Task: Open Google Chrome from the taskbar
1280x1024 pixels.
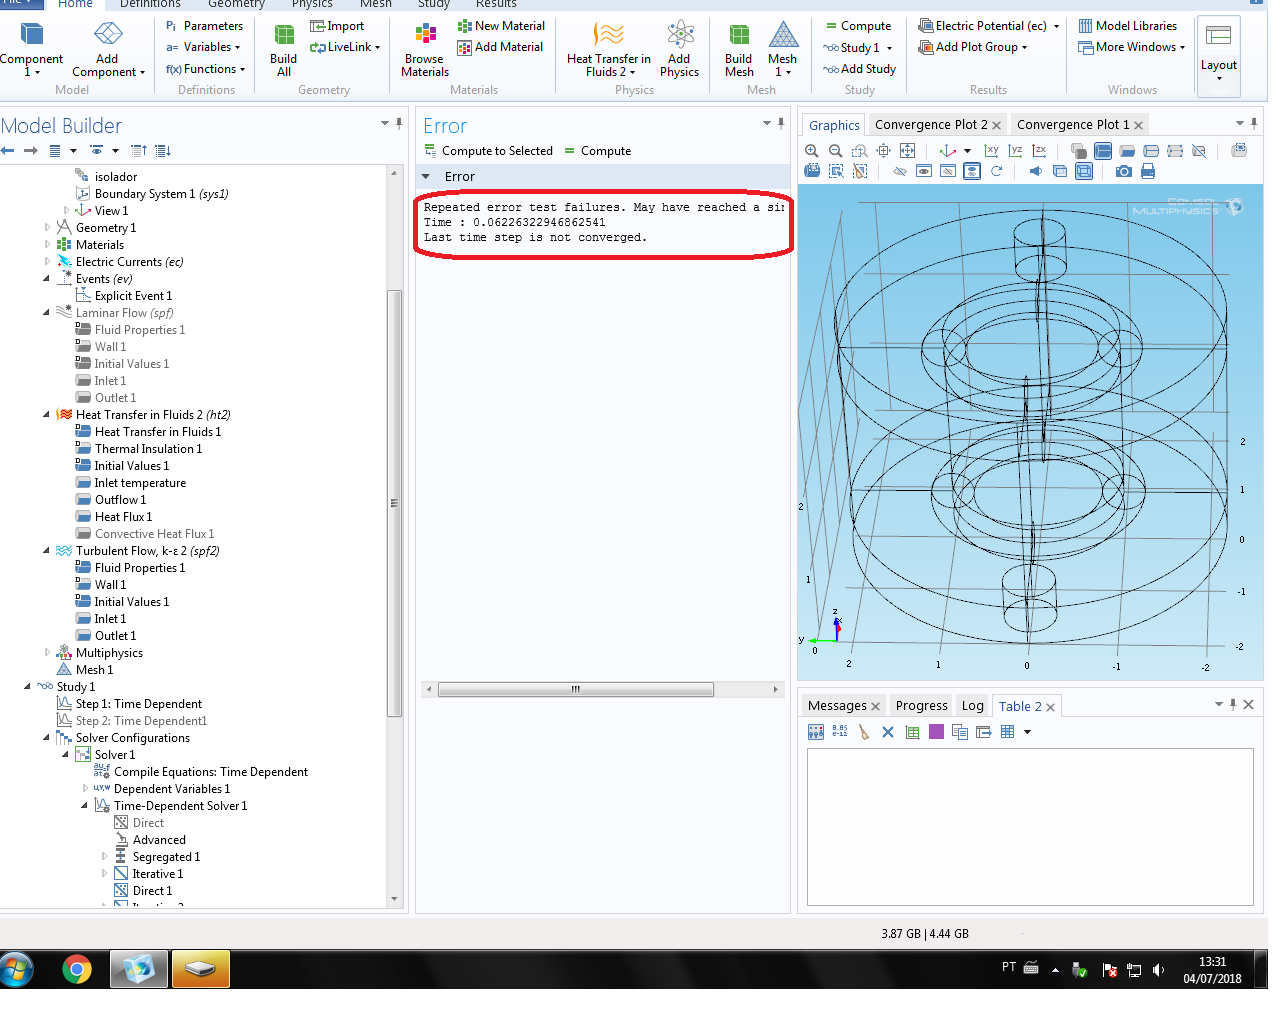Action: pyautogui.click(x=77, y=969)
